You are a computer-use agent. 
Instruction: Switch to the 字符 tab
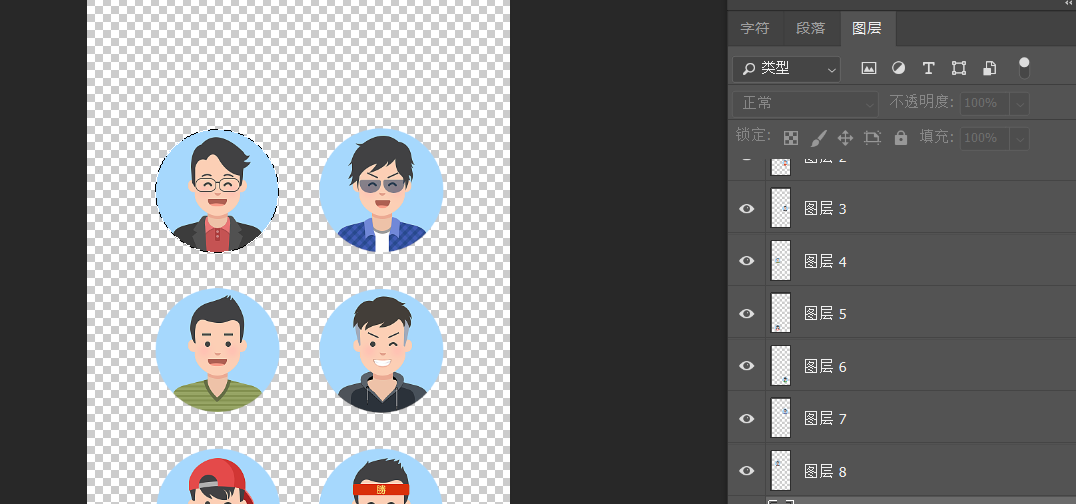click(x=755, y=29)
